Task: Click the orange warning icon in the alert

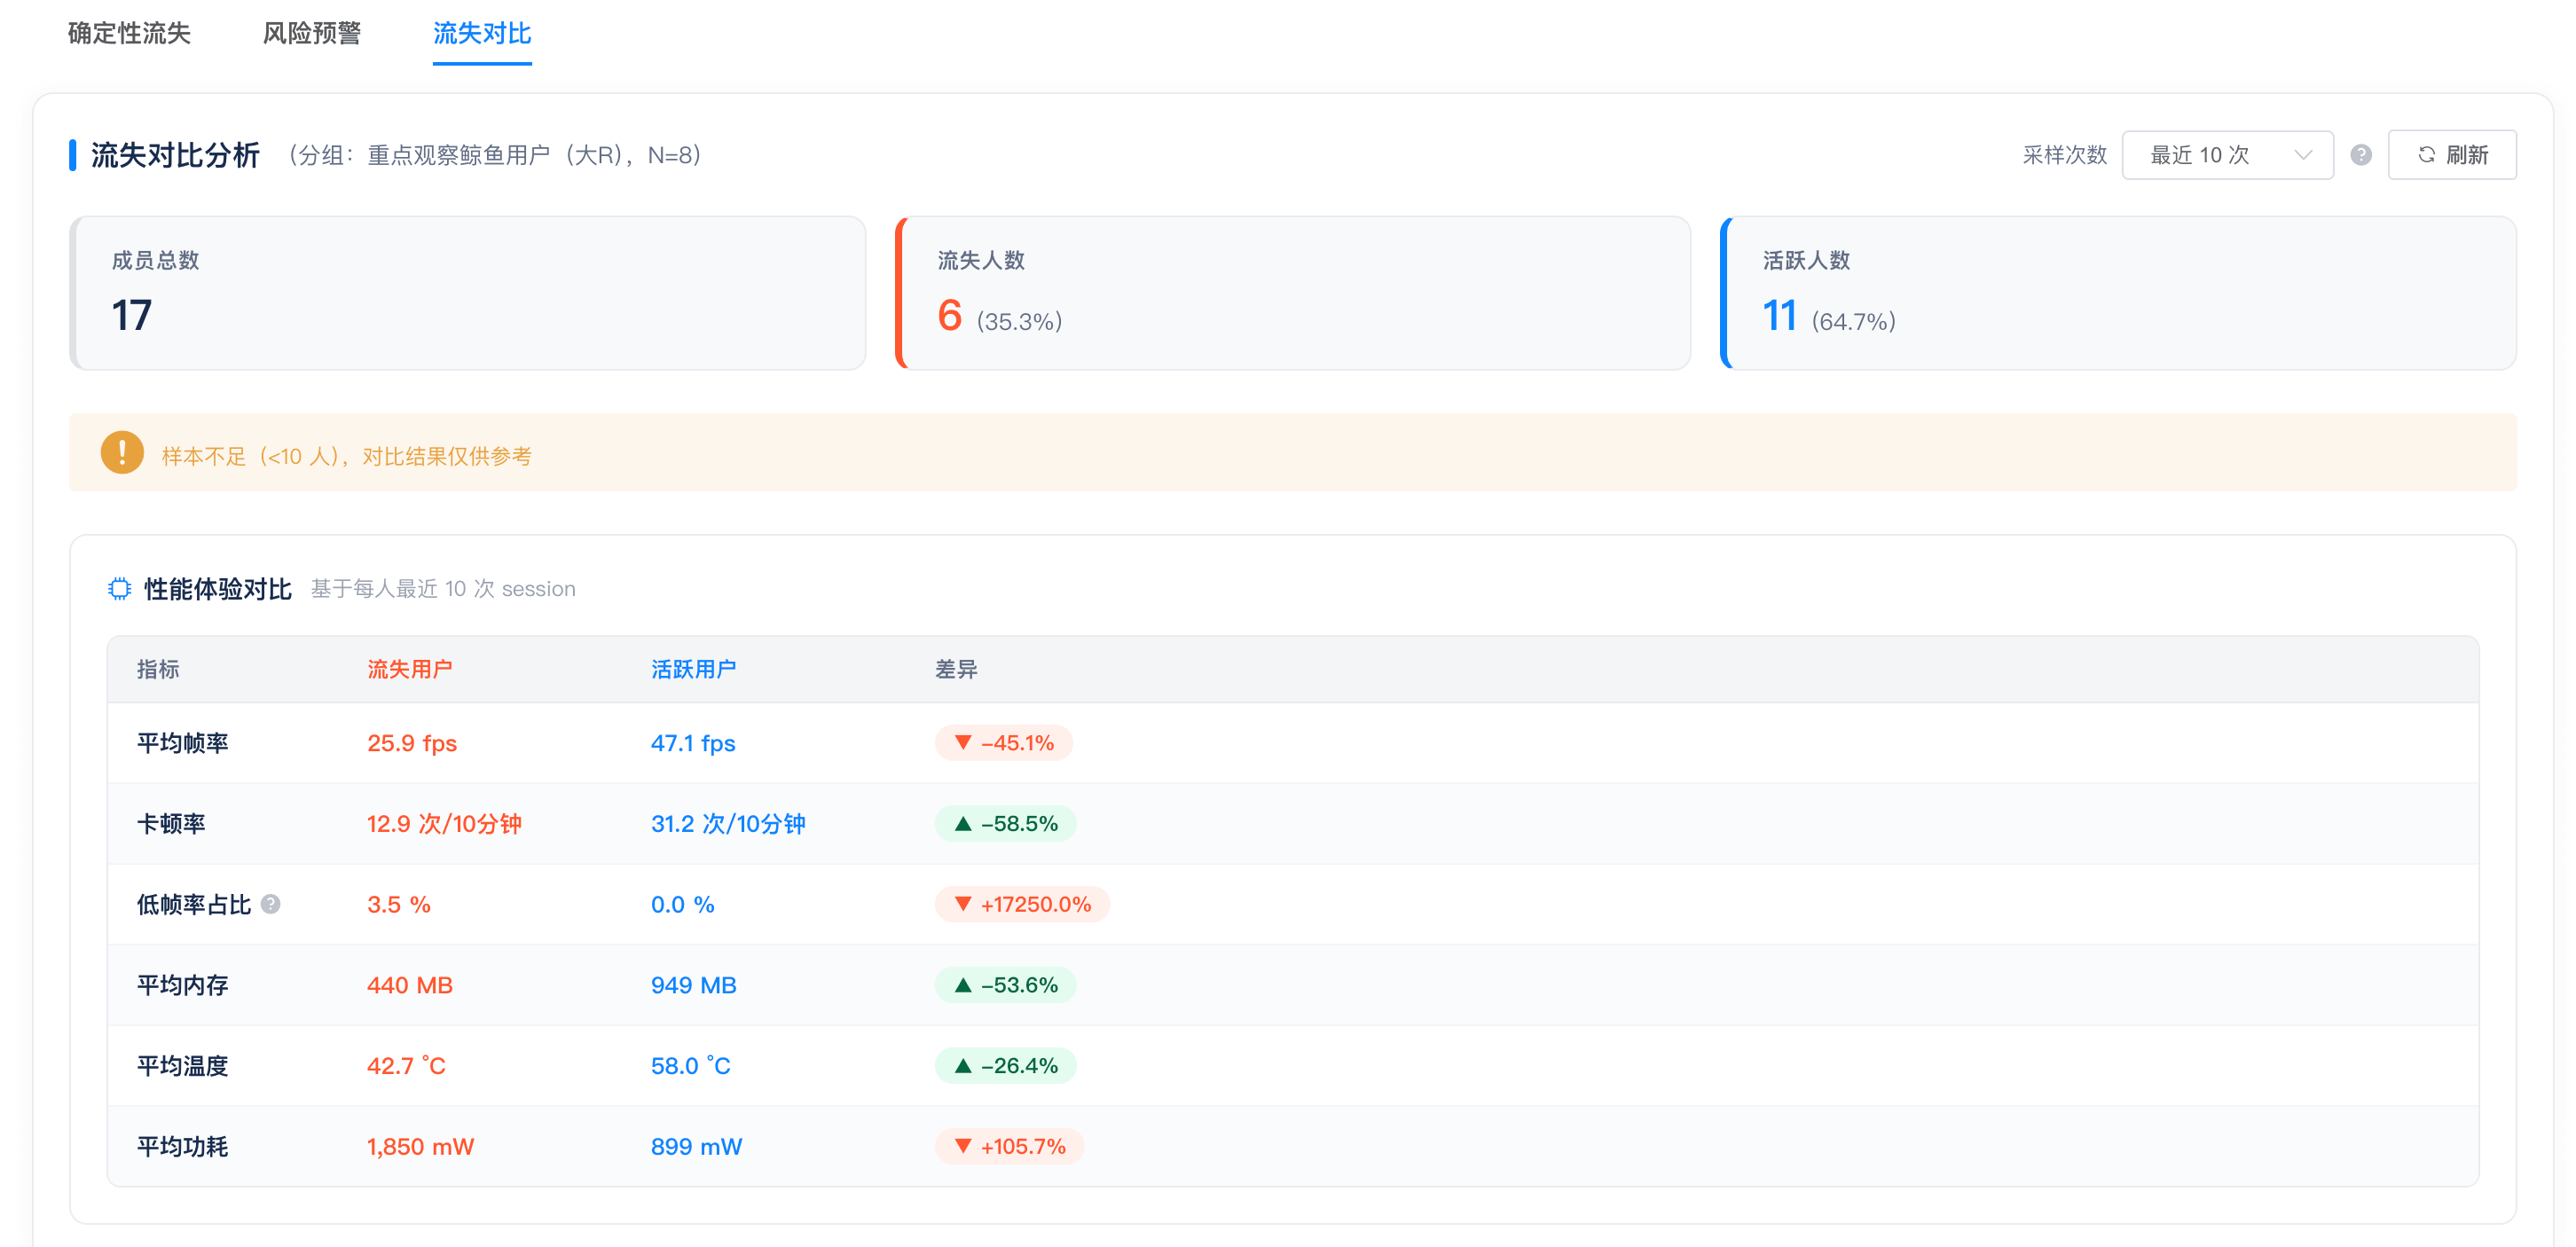Action: pyautogui.click(x=122, y=453)
